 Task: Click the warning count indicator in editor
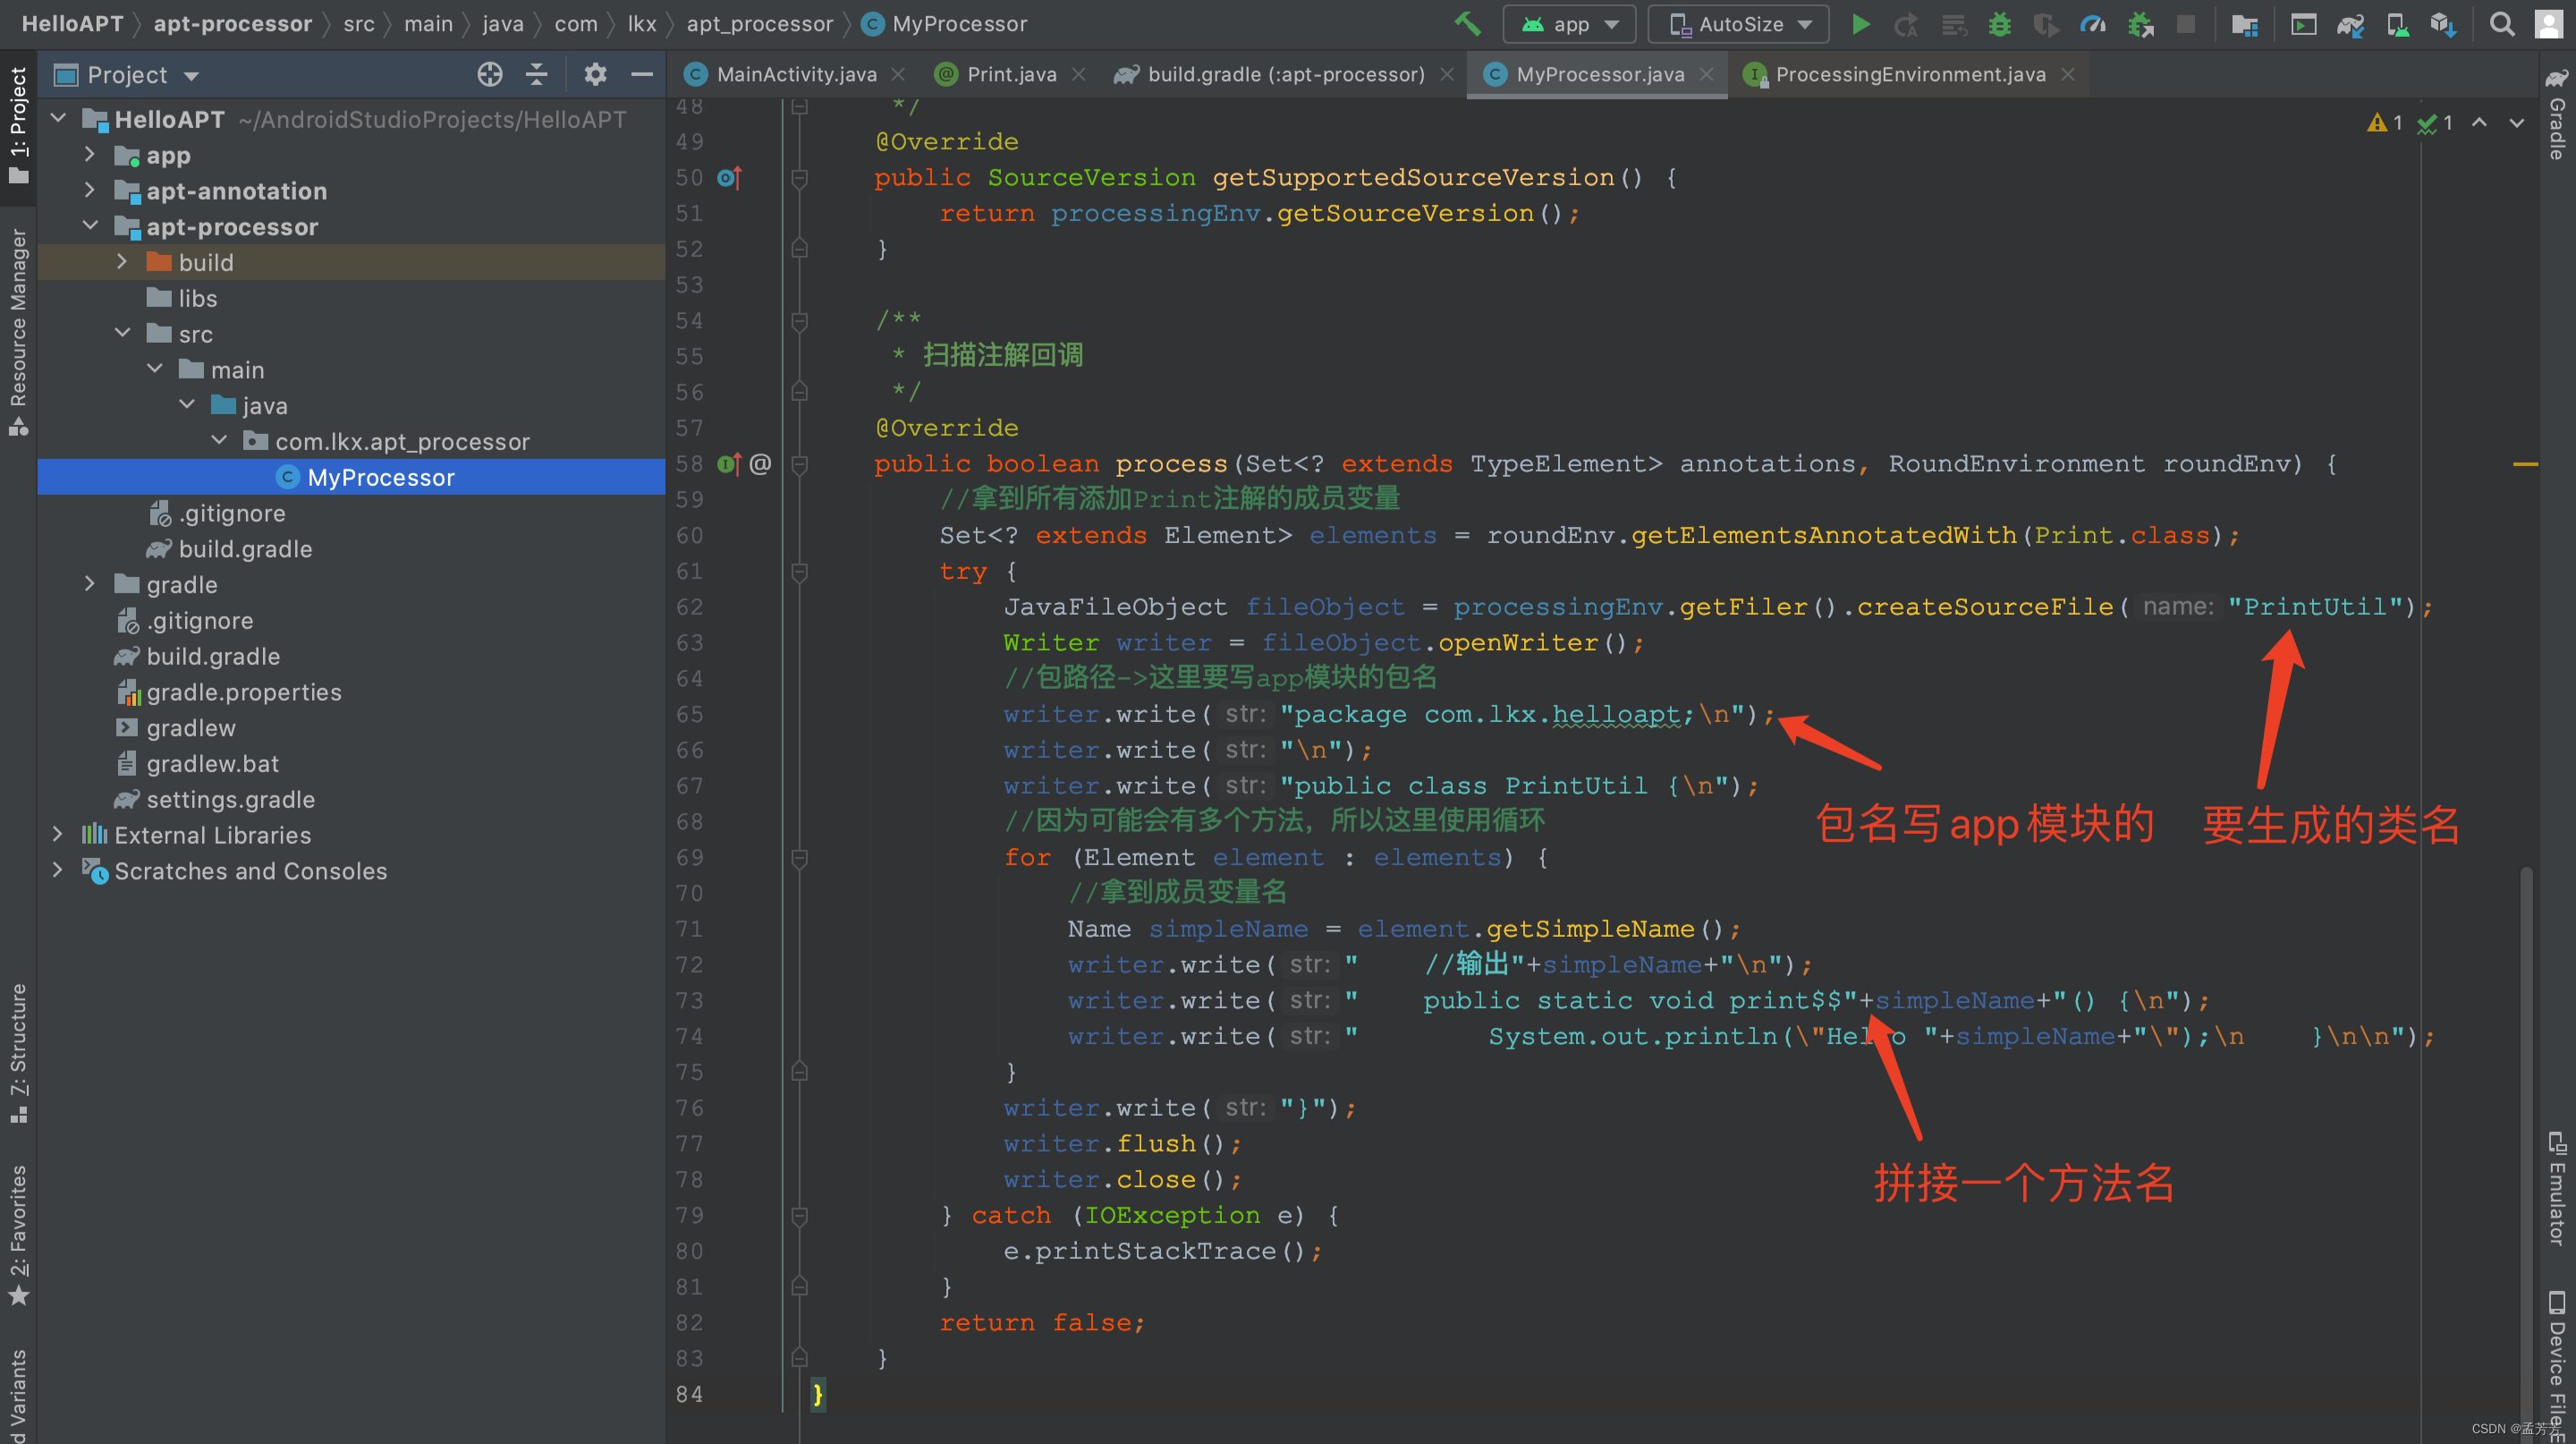pos(2384,122)
